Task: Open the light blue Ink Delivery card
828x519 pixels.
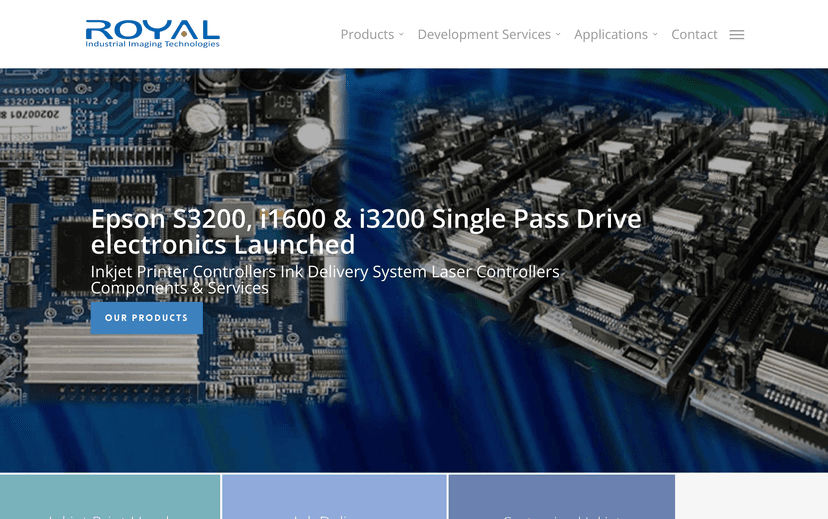Action: pyautogui.click(x=334, y=497)
